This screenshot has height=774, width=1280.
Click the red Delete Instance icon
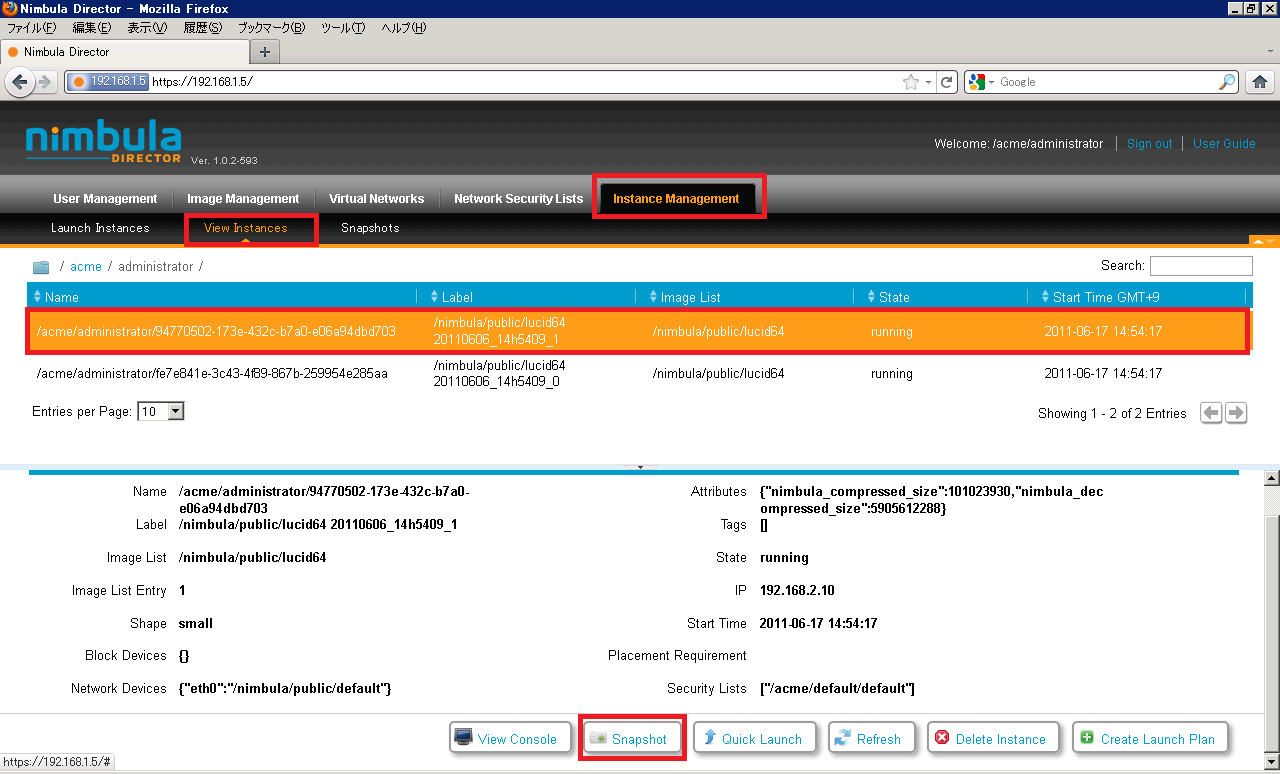click(x=941, y=738)
